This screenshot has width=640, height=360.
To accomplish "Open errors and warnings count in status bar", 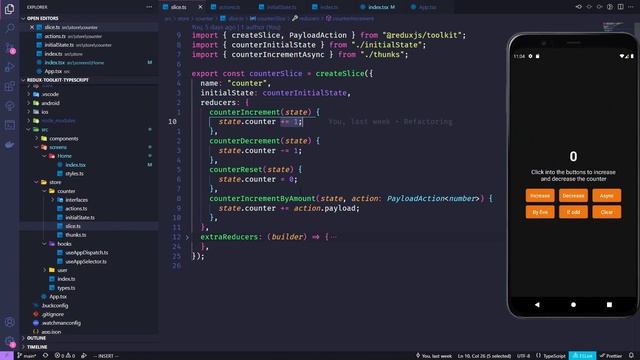I will [x=65, y=356].
